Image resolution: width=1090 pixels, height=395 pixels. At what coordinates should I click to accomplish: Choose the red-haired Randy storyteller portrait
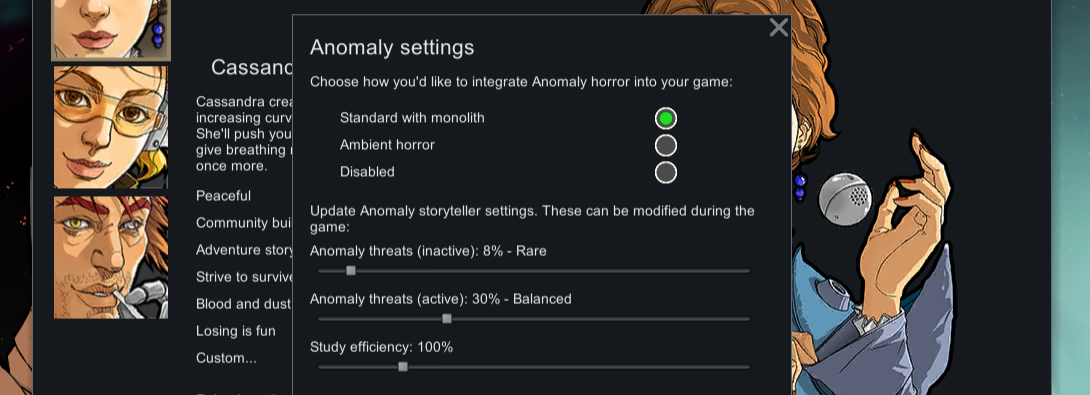pos(111,257)
